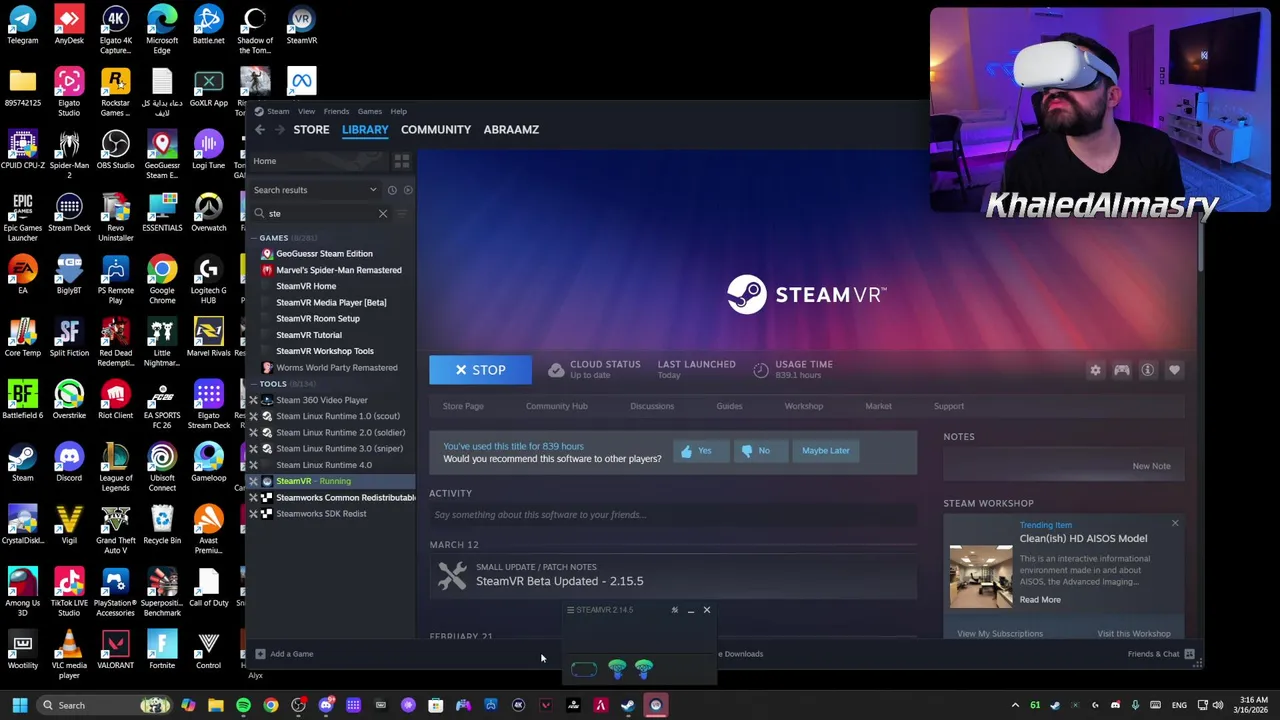Go to the COMMUNITY tab
This screenshot has width=1280, height=720.
pos(435,129)
